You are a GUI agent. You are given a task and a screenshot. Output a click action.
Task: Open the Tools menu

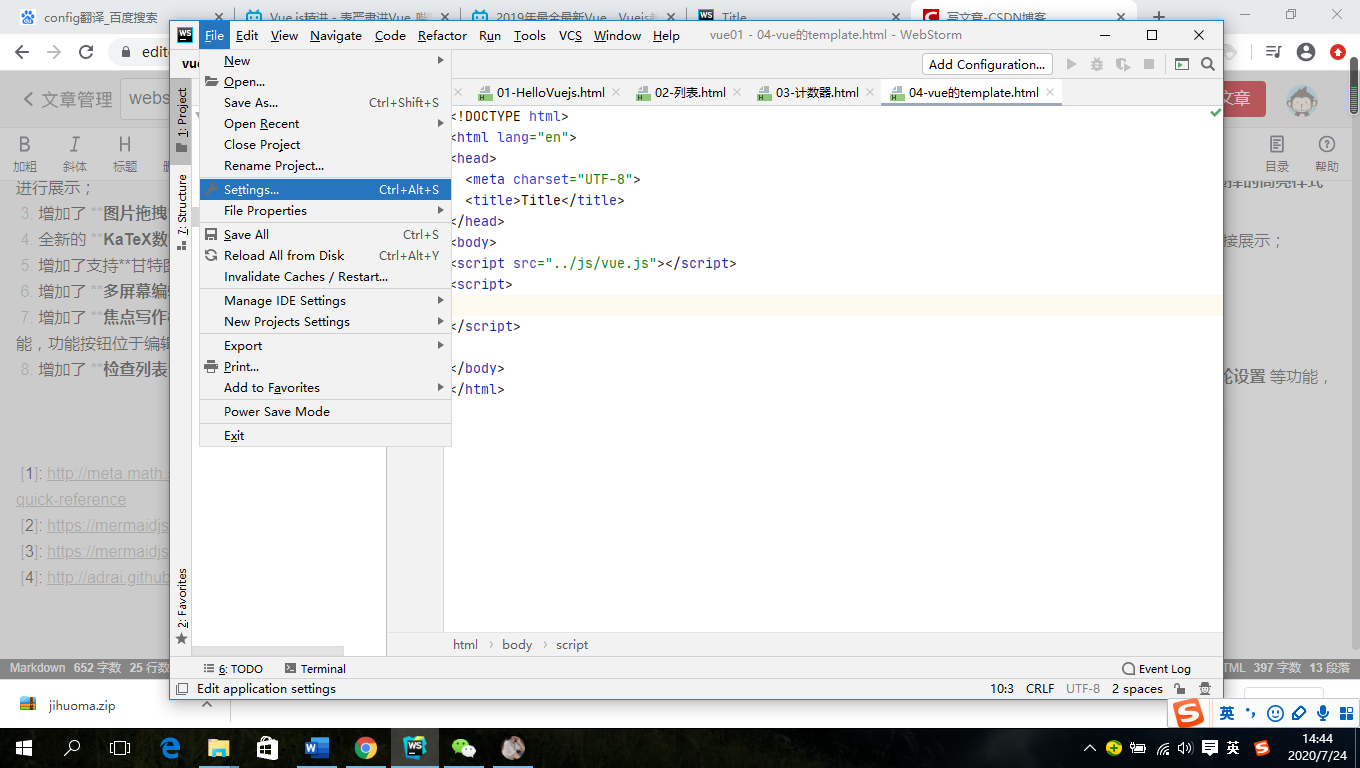[x=530, y=35]
